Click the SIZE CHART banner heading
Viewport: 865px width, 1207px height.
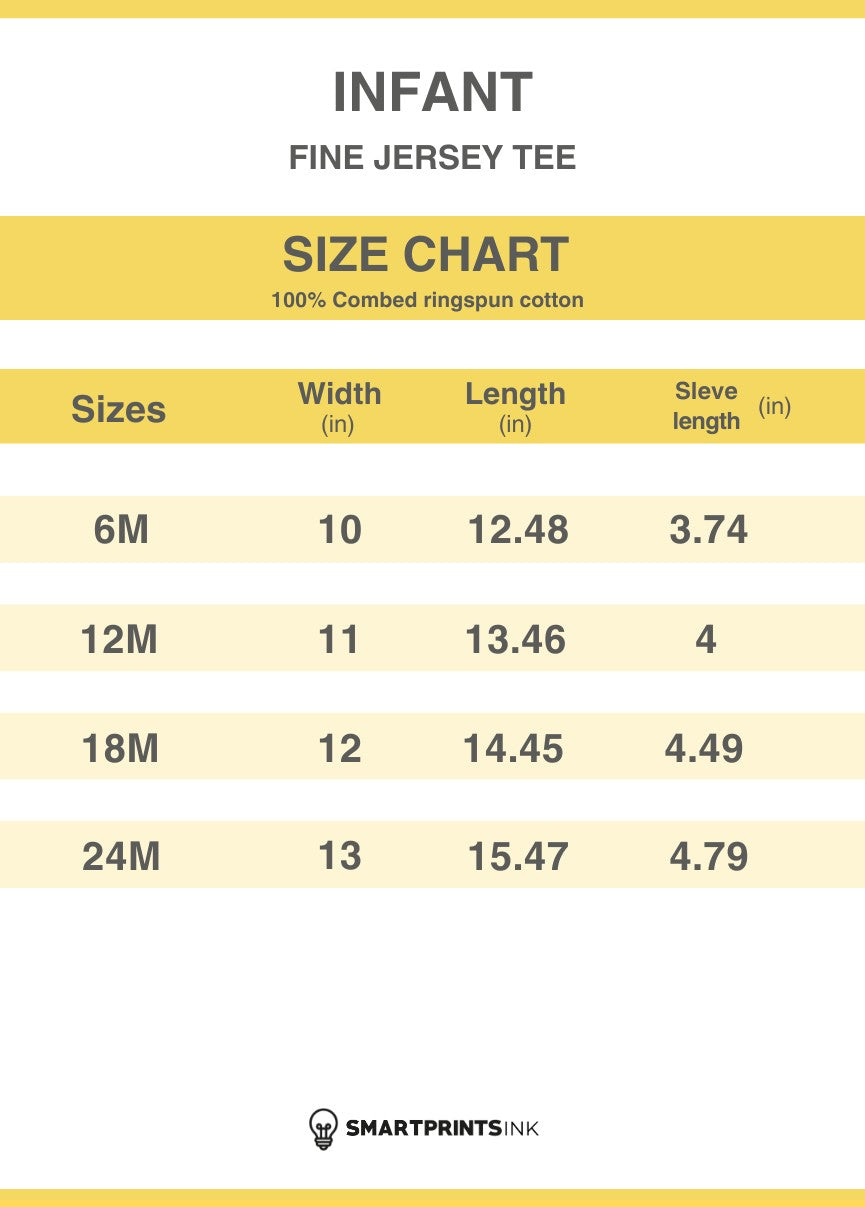click(x=426, y=255)
